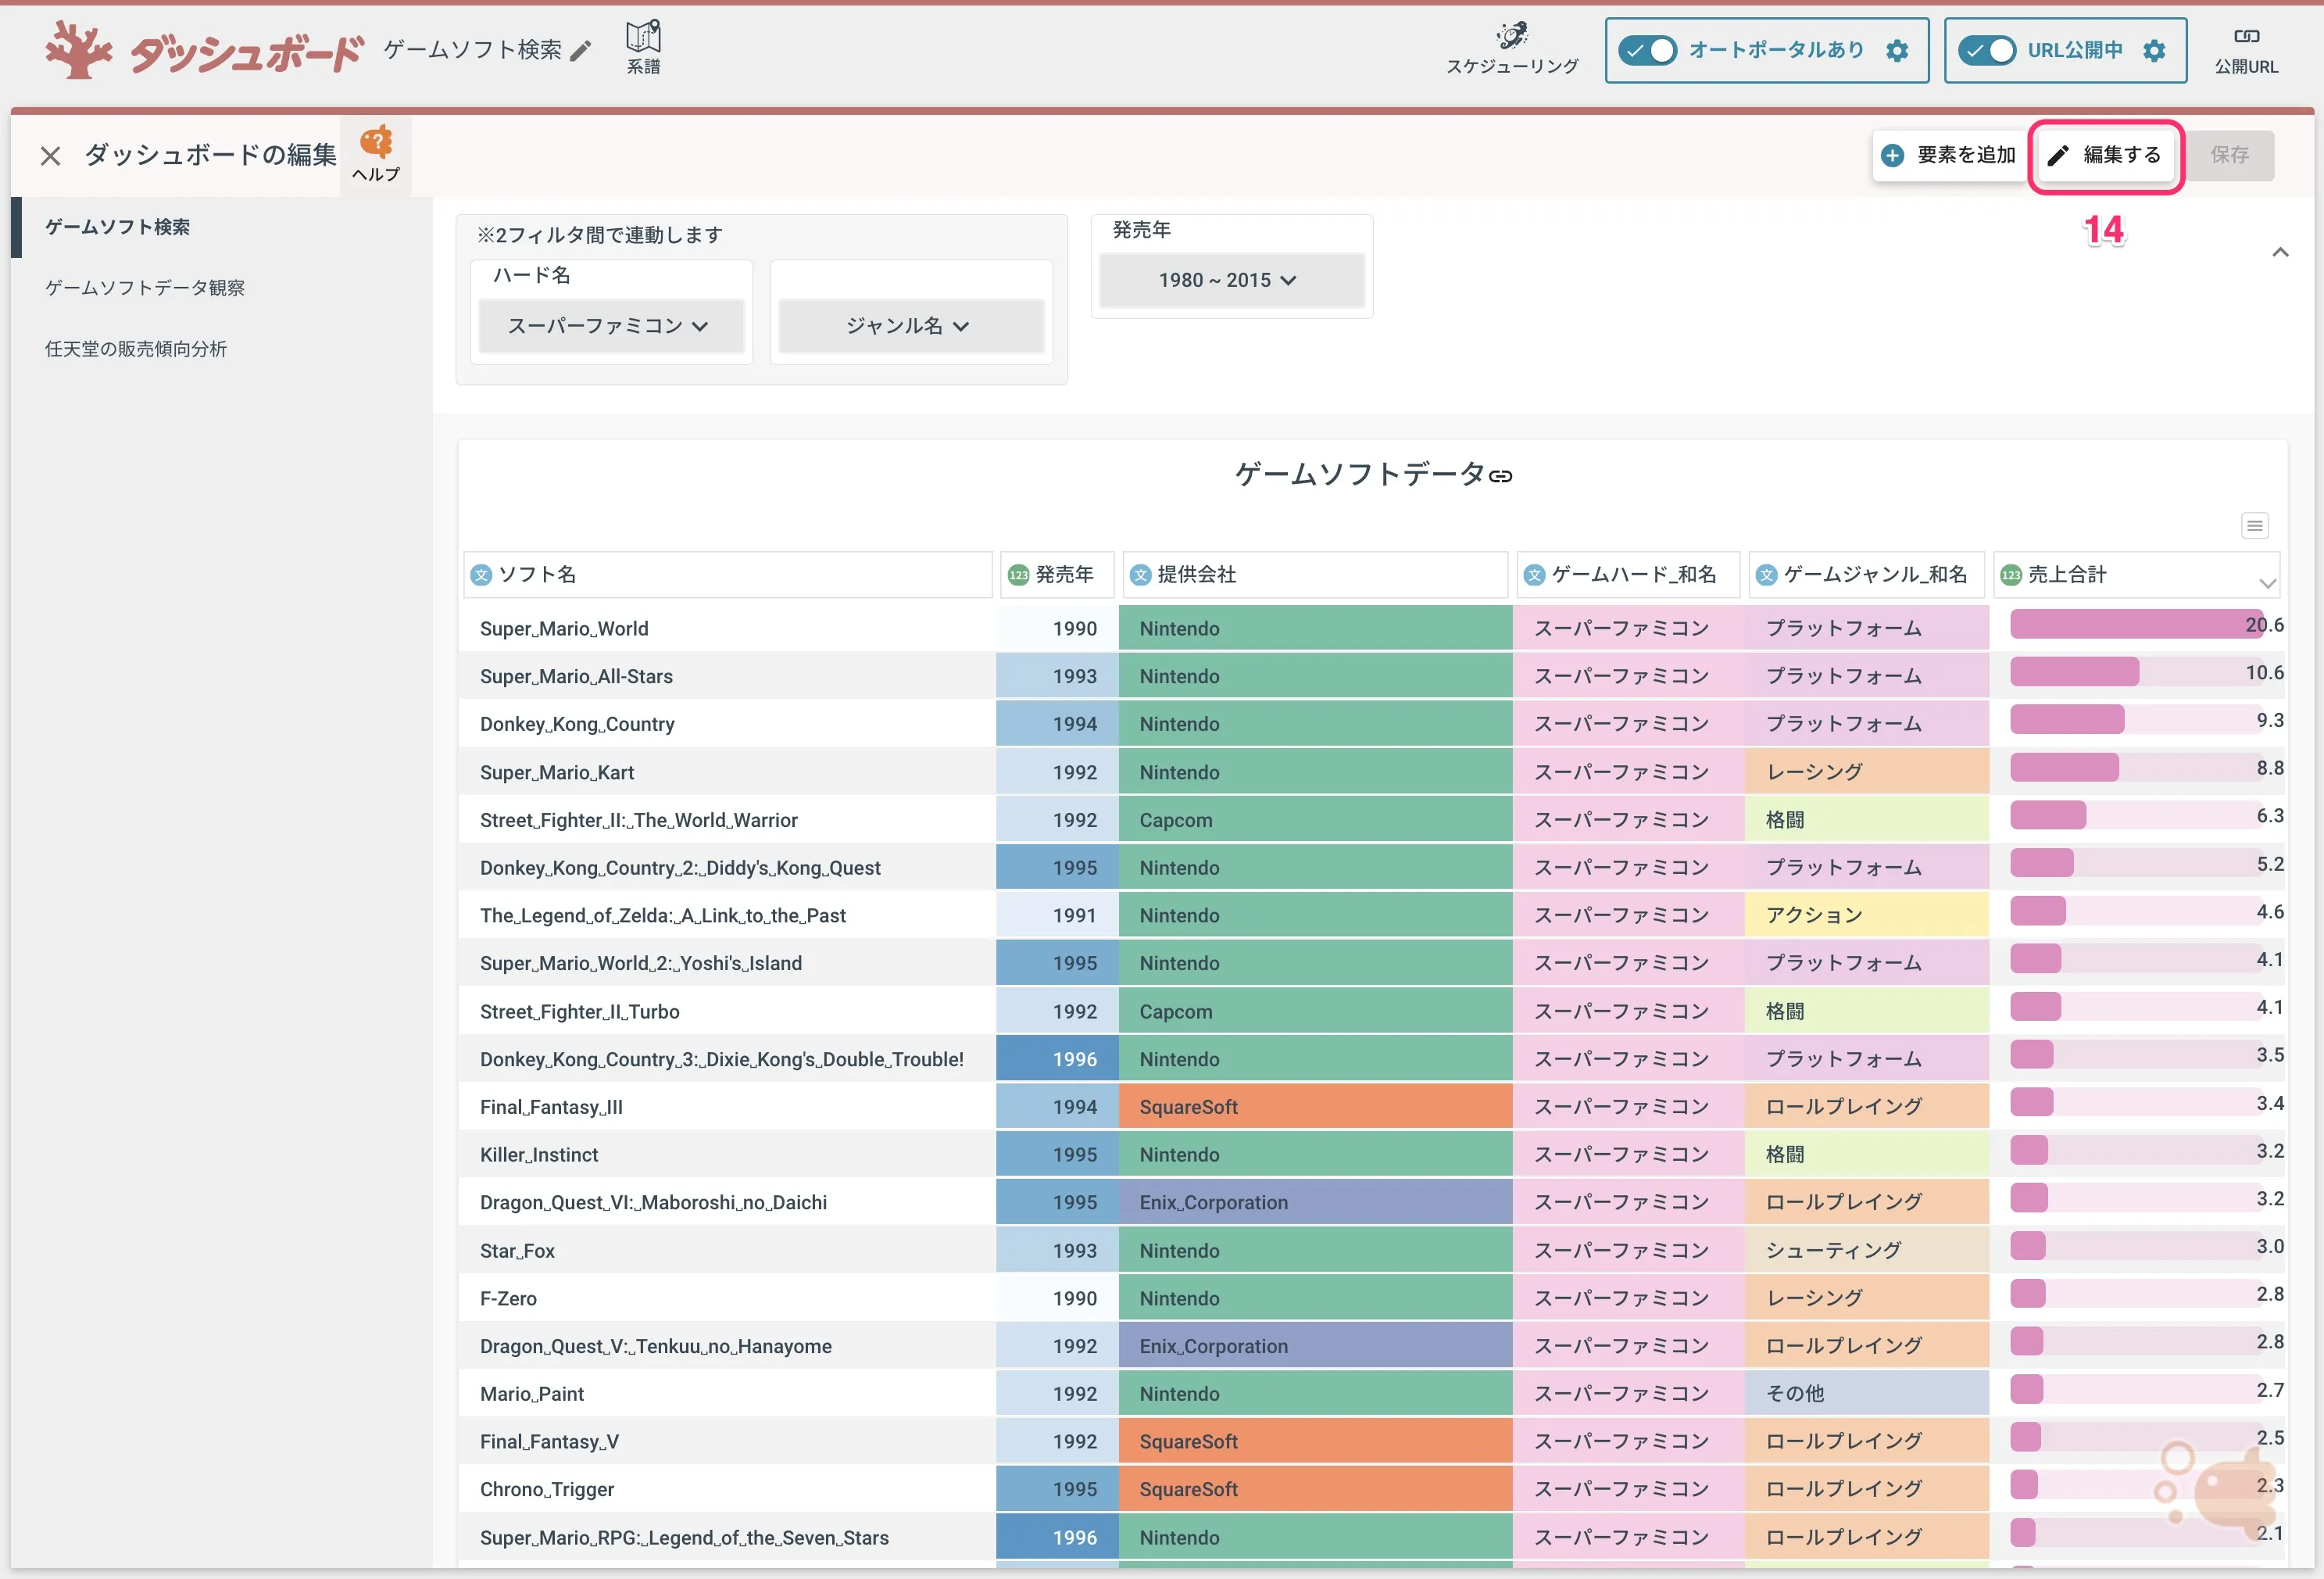2324x1579 pixels.
Task: Click 1996 year cell for Super_Mario_RPG
Action: [1057, 1538]
